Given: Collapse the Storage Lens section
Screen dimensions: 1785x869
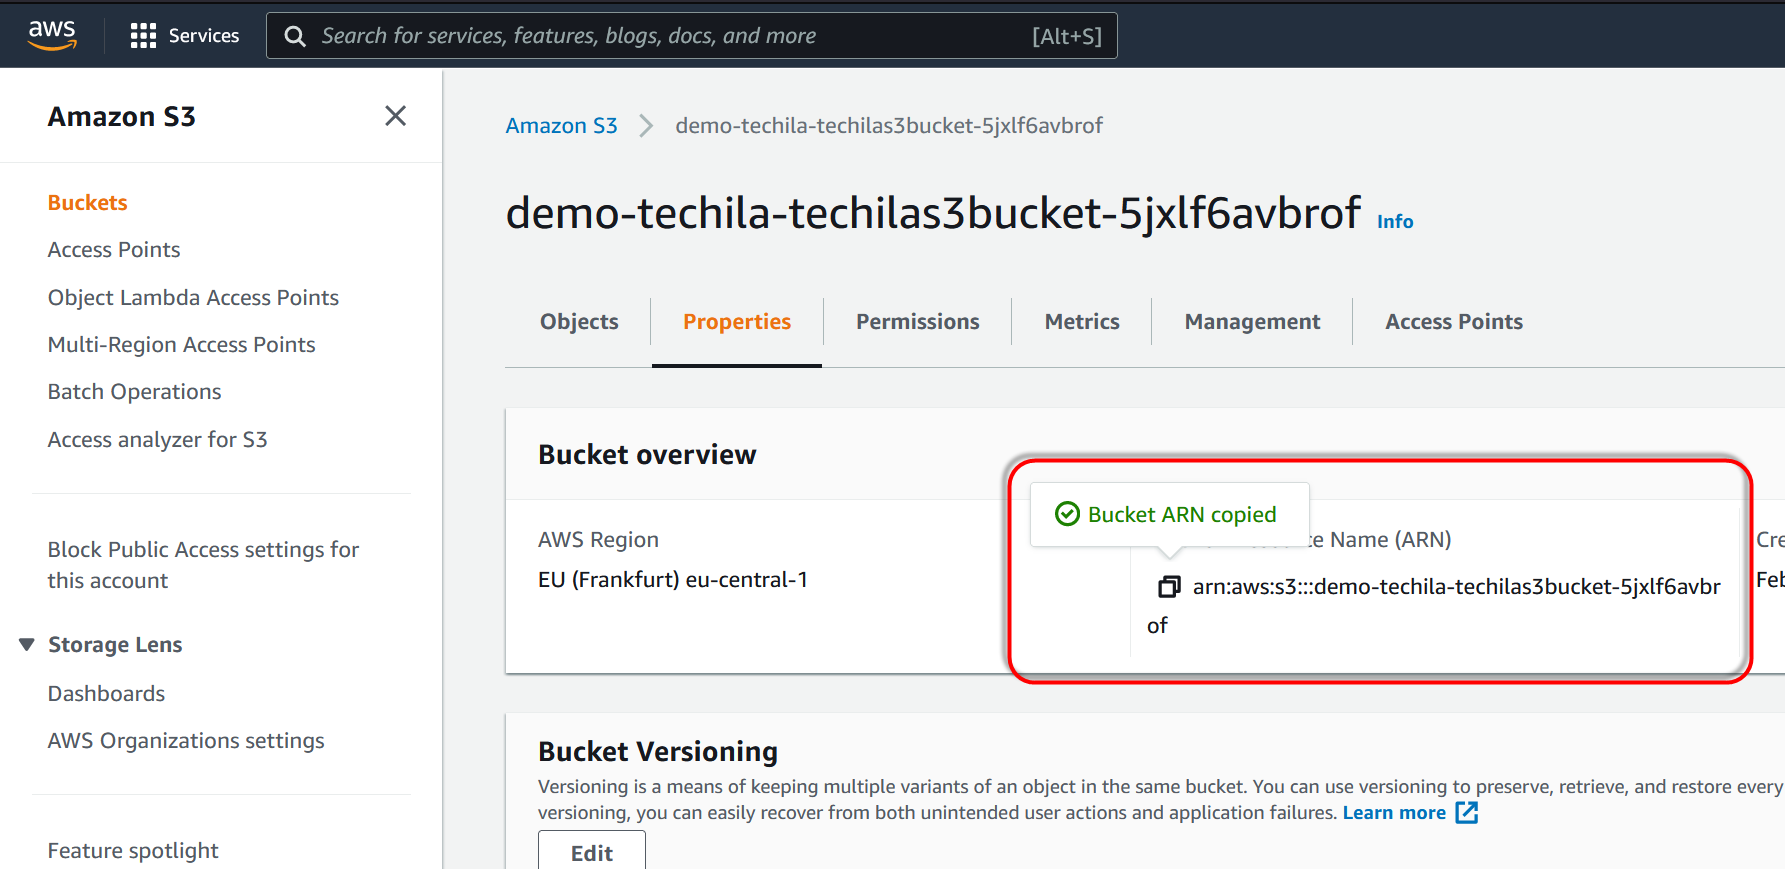Looking at the screenshot, I should pos(27,645).
